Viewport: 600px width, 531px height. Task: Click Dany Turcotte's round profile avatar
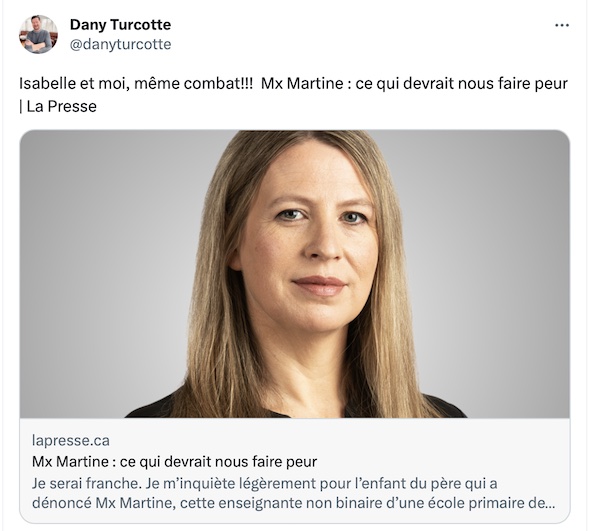(38, 34)
